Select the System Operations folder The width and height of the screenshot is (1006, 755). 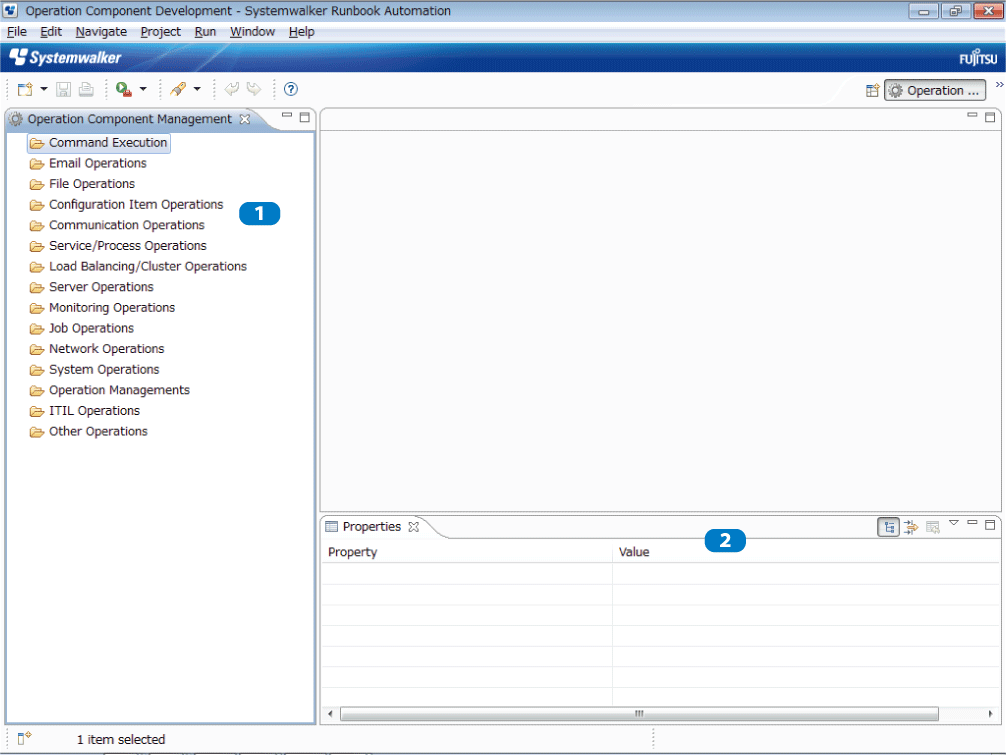pyautogui.click(x=94, y=369)
